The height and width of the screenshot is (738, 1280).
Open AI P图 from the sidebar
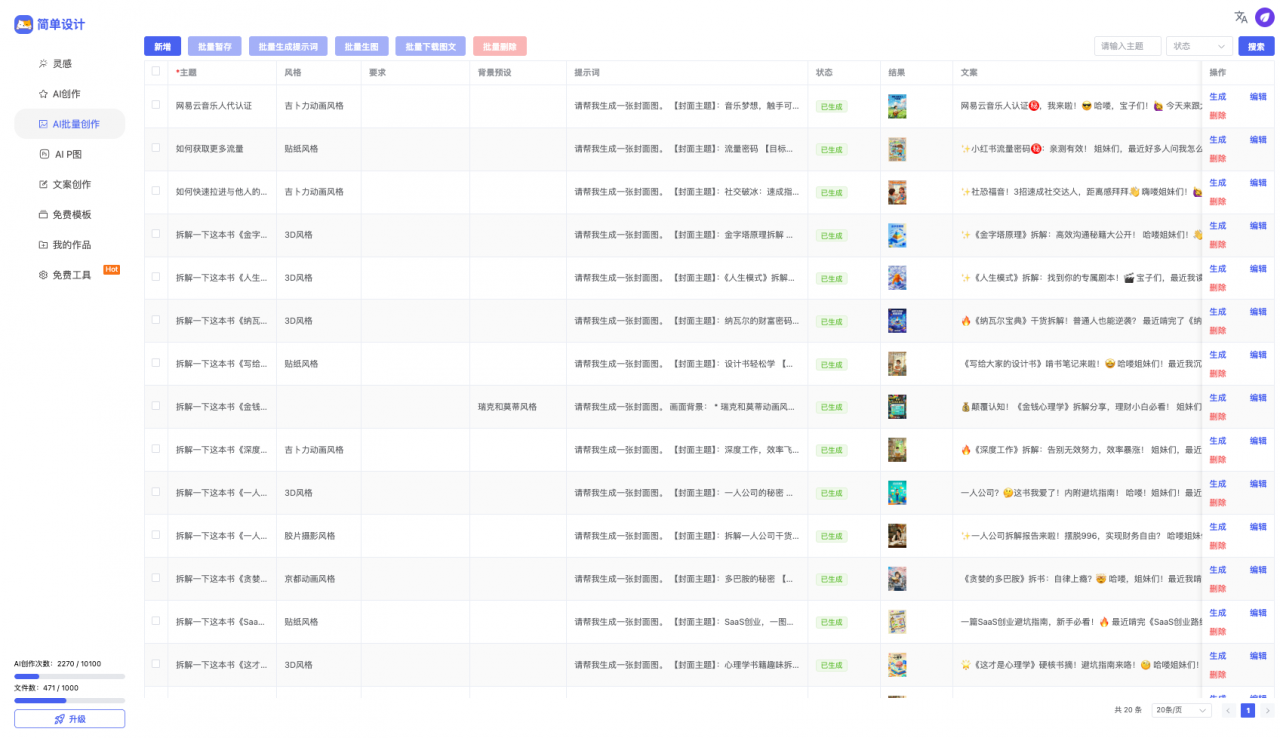pyautogui.click(x=68, y=154)
